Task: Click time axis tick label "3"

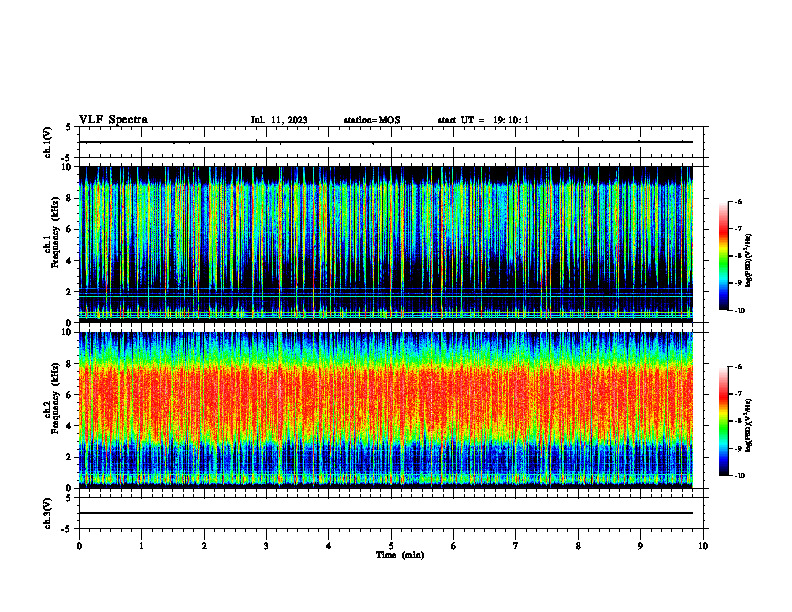Action: pyautogui.click(x=266, y=546)
